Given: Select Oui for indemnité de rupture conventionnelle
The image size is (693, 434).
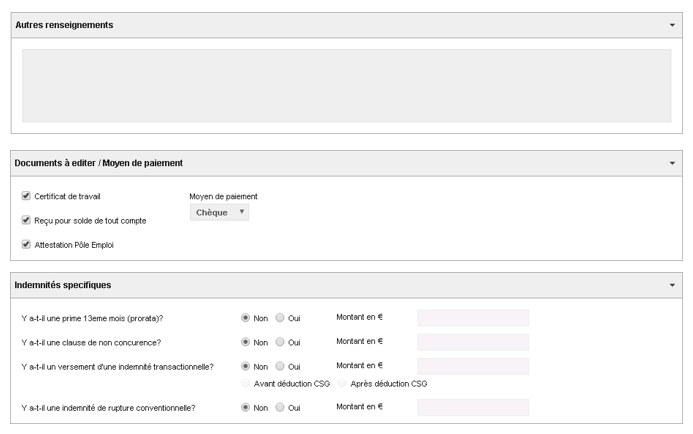Looking at the screenshot, I should [x=280, y=407].
